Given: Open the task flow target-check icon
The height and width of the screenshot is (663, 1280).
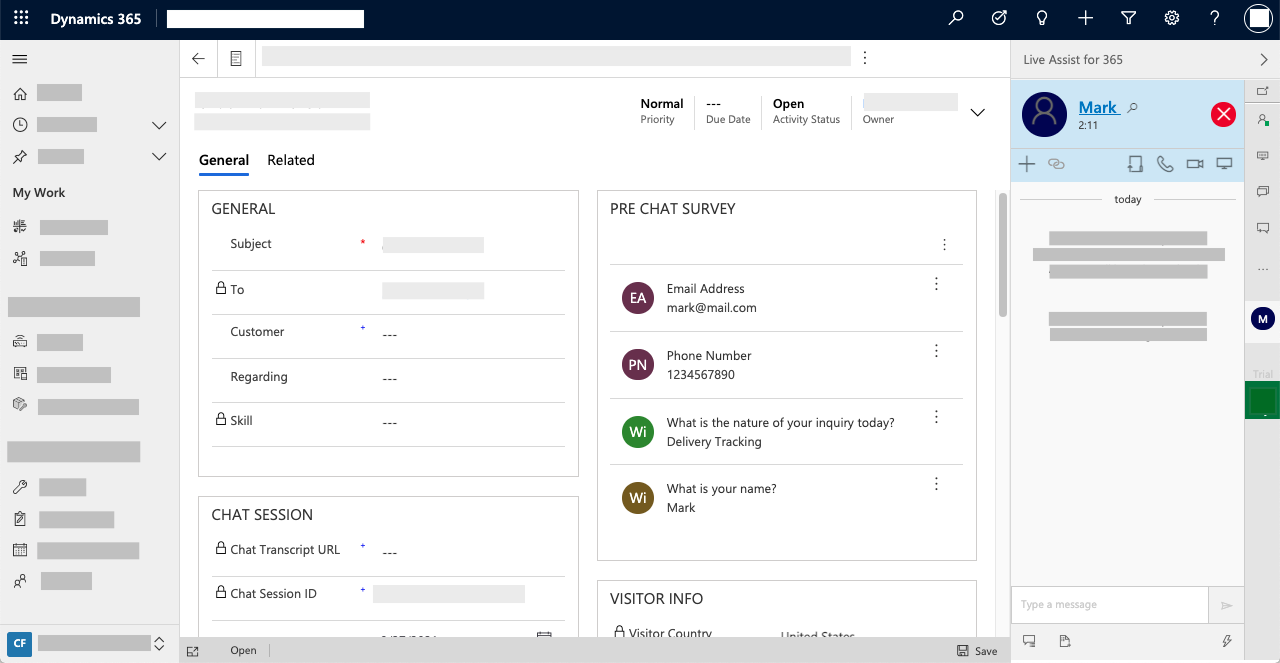Looking at the screenshot, I should click(x=999, y=18).
